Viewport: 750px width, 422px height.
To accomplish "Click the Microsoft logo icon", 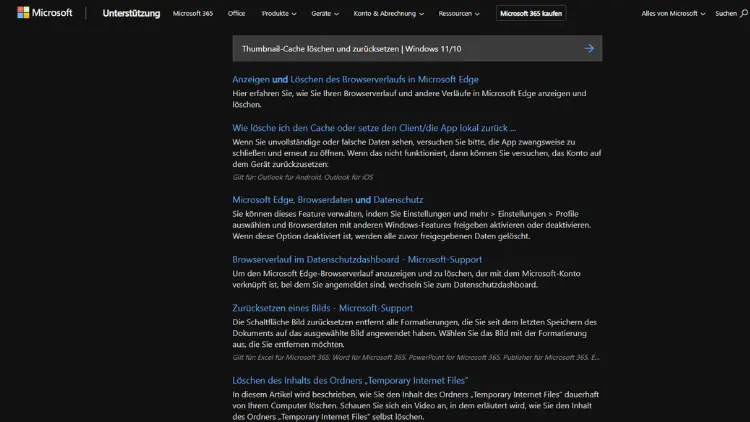I will 23,12.
